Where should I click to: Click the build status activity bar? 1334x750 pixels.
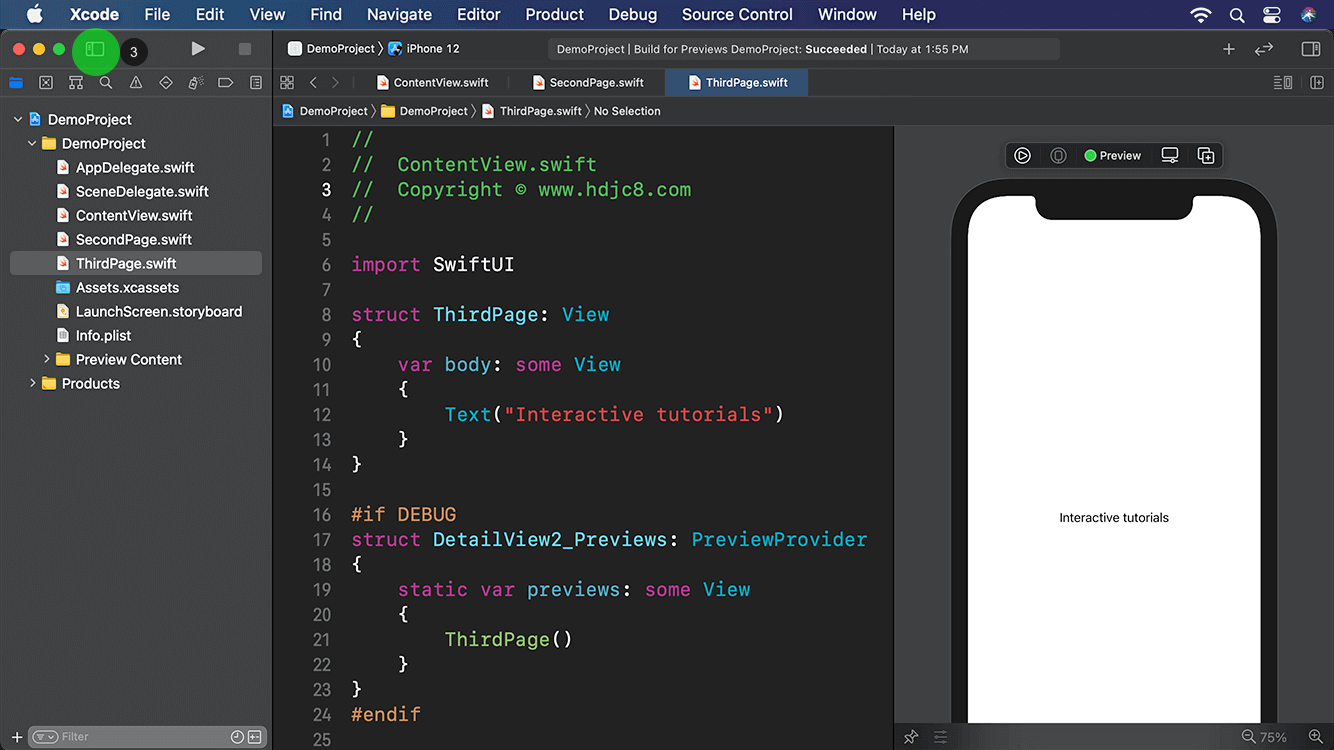tap(804, 49)
